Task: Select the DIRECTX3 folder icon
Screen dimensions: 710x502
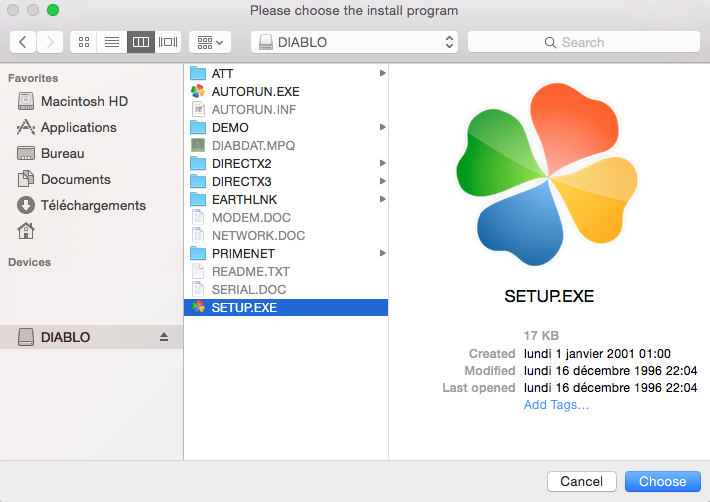Action: [x=198, y=182]
